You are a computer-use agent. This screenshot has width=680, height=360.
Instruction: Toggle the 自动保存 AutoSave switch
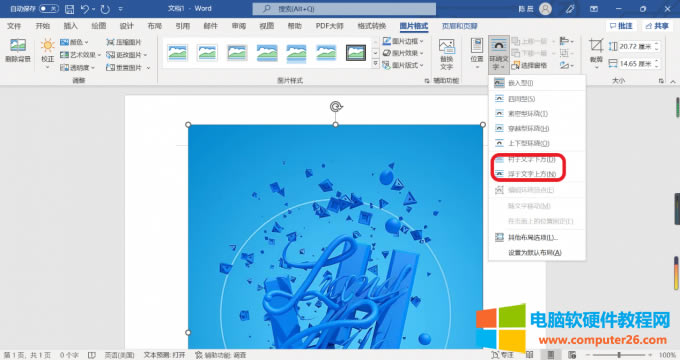tap(49, 8)
